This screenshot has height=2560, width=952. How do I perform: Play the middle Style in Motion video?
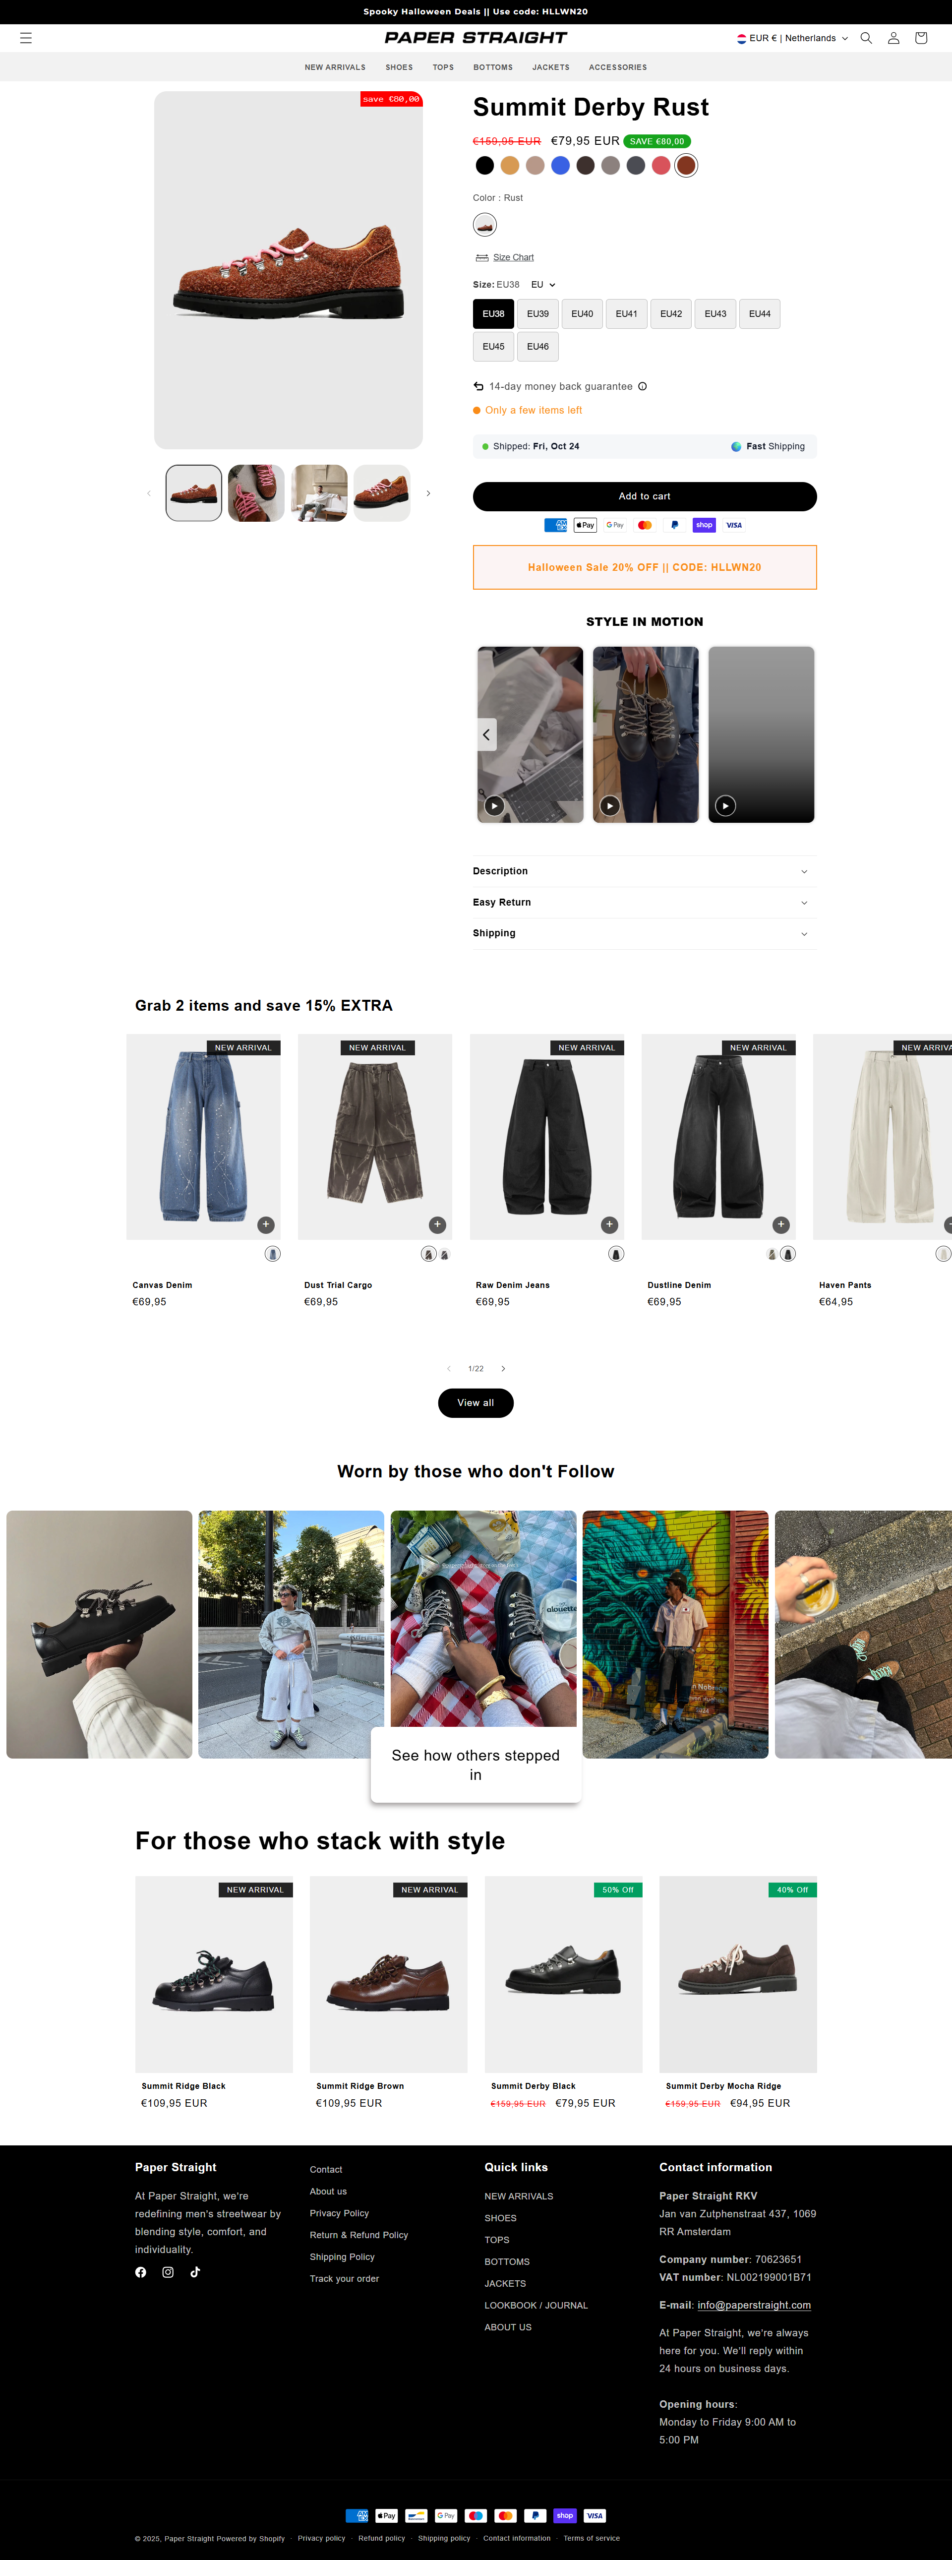pyautogui.click(x=610, y=805)
